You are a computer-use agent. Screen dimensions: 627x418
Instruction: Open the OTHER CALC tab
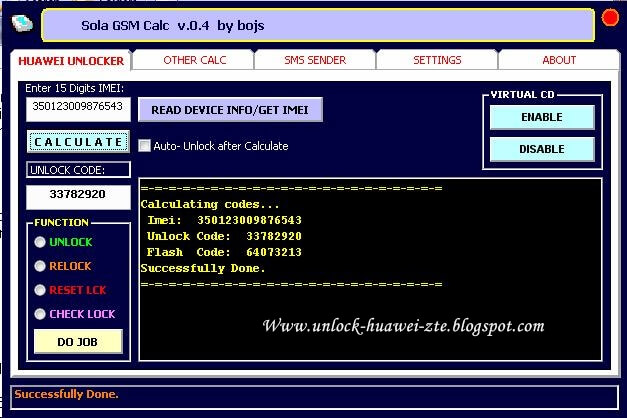coord(194,60)
